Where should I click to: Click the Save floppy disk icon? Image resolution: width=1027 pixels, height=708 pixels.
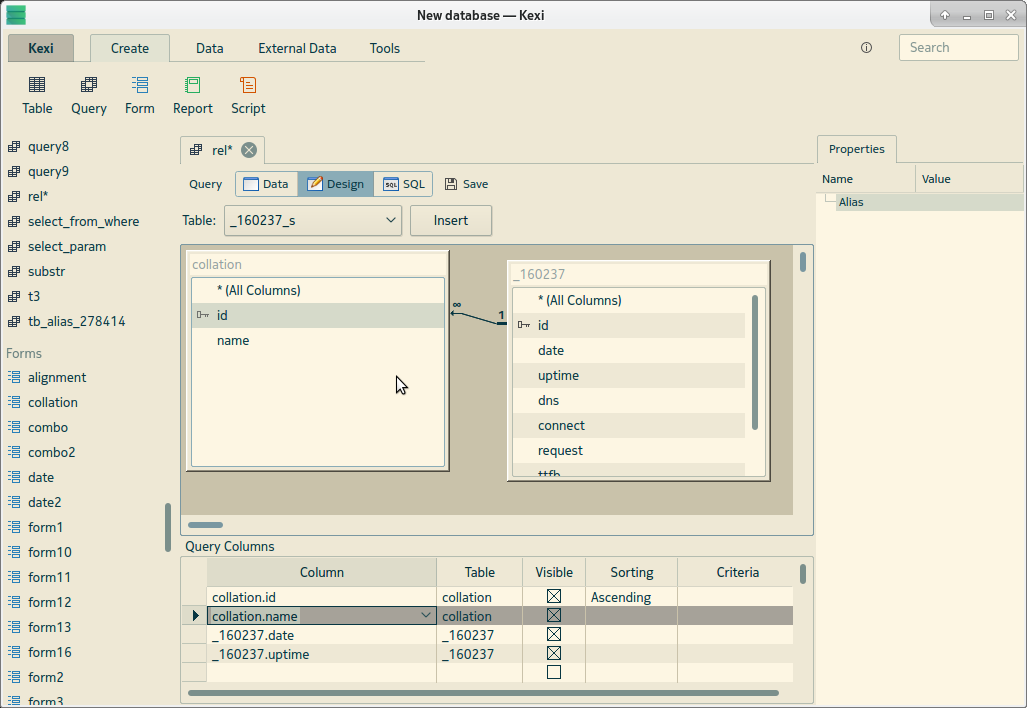(451, 184)
